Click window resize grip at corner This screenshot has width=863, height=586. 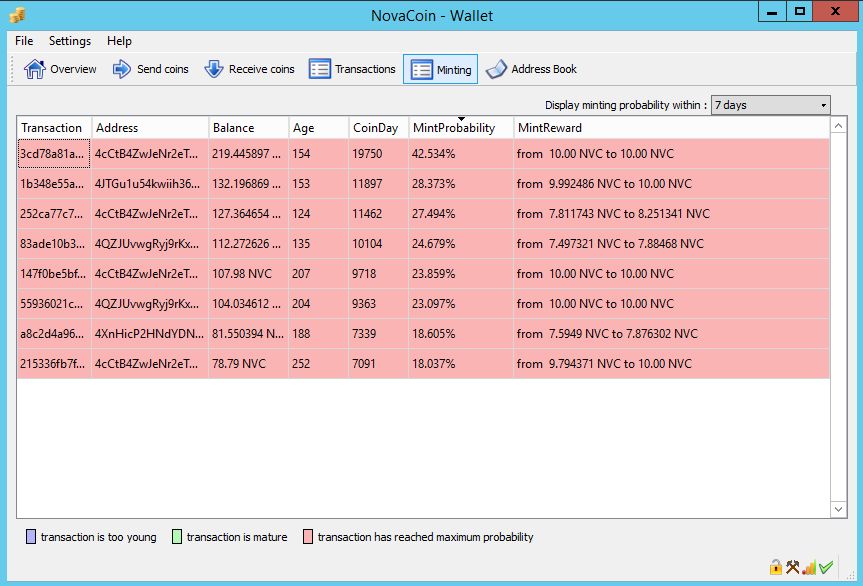pos(851,576)
